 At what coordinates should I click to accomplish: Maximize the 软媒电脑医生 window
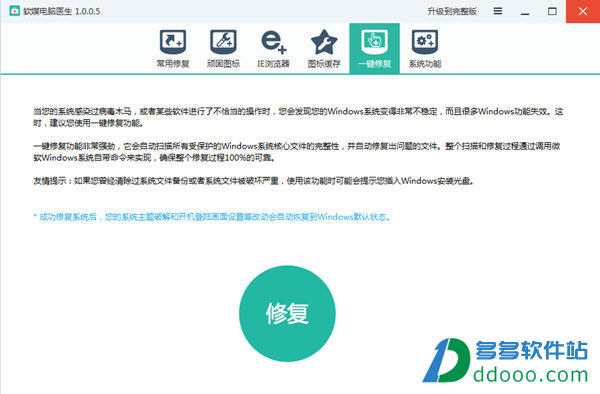pos(552,11)
